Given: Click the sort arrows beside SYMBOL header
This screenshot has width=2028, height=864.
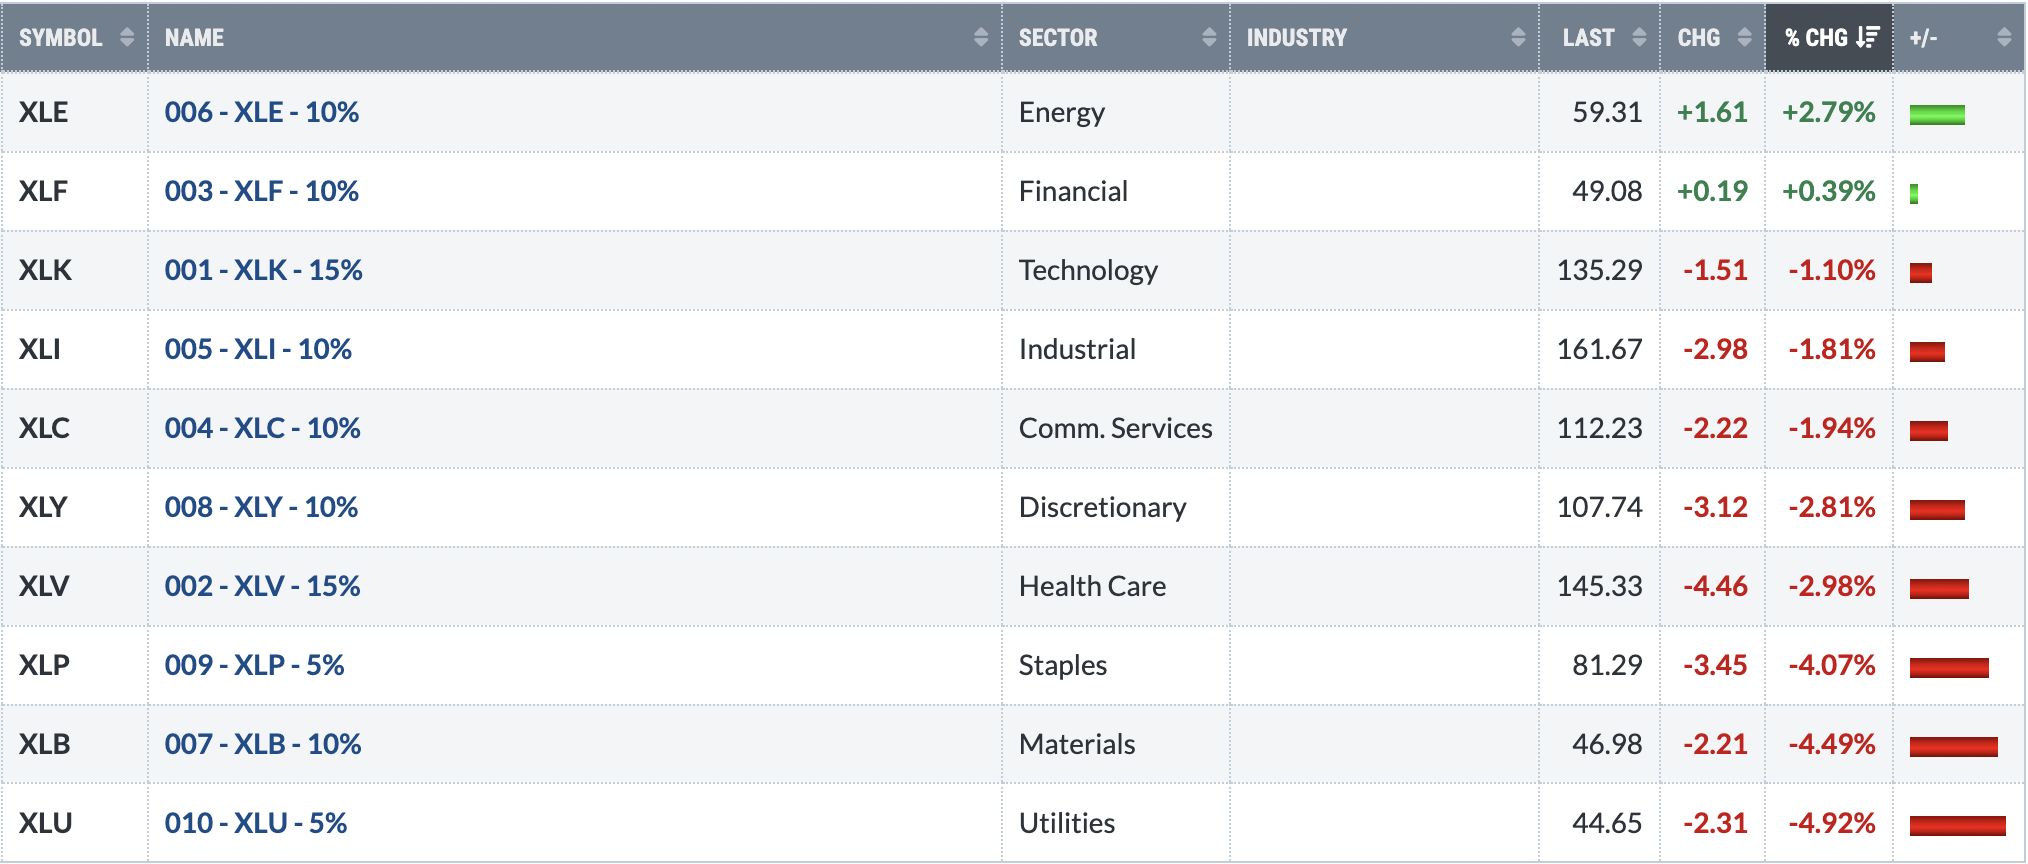Looking at the screenshot, I should [x=127, y=37].
